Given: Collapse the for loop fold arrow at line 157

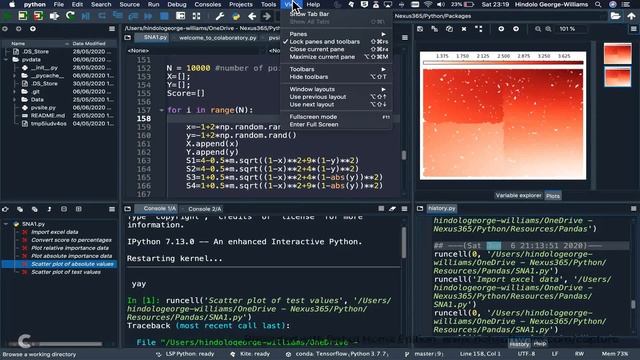Looking at the screenshot, I should (162, 110).
